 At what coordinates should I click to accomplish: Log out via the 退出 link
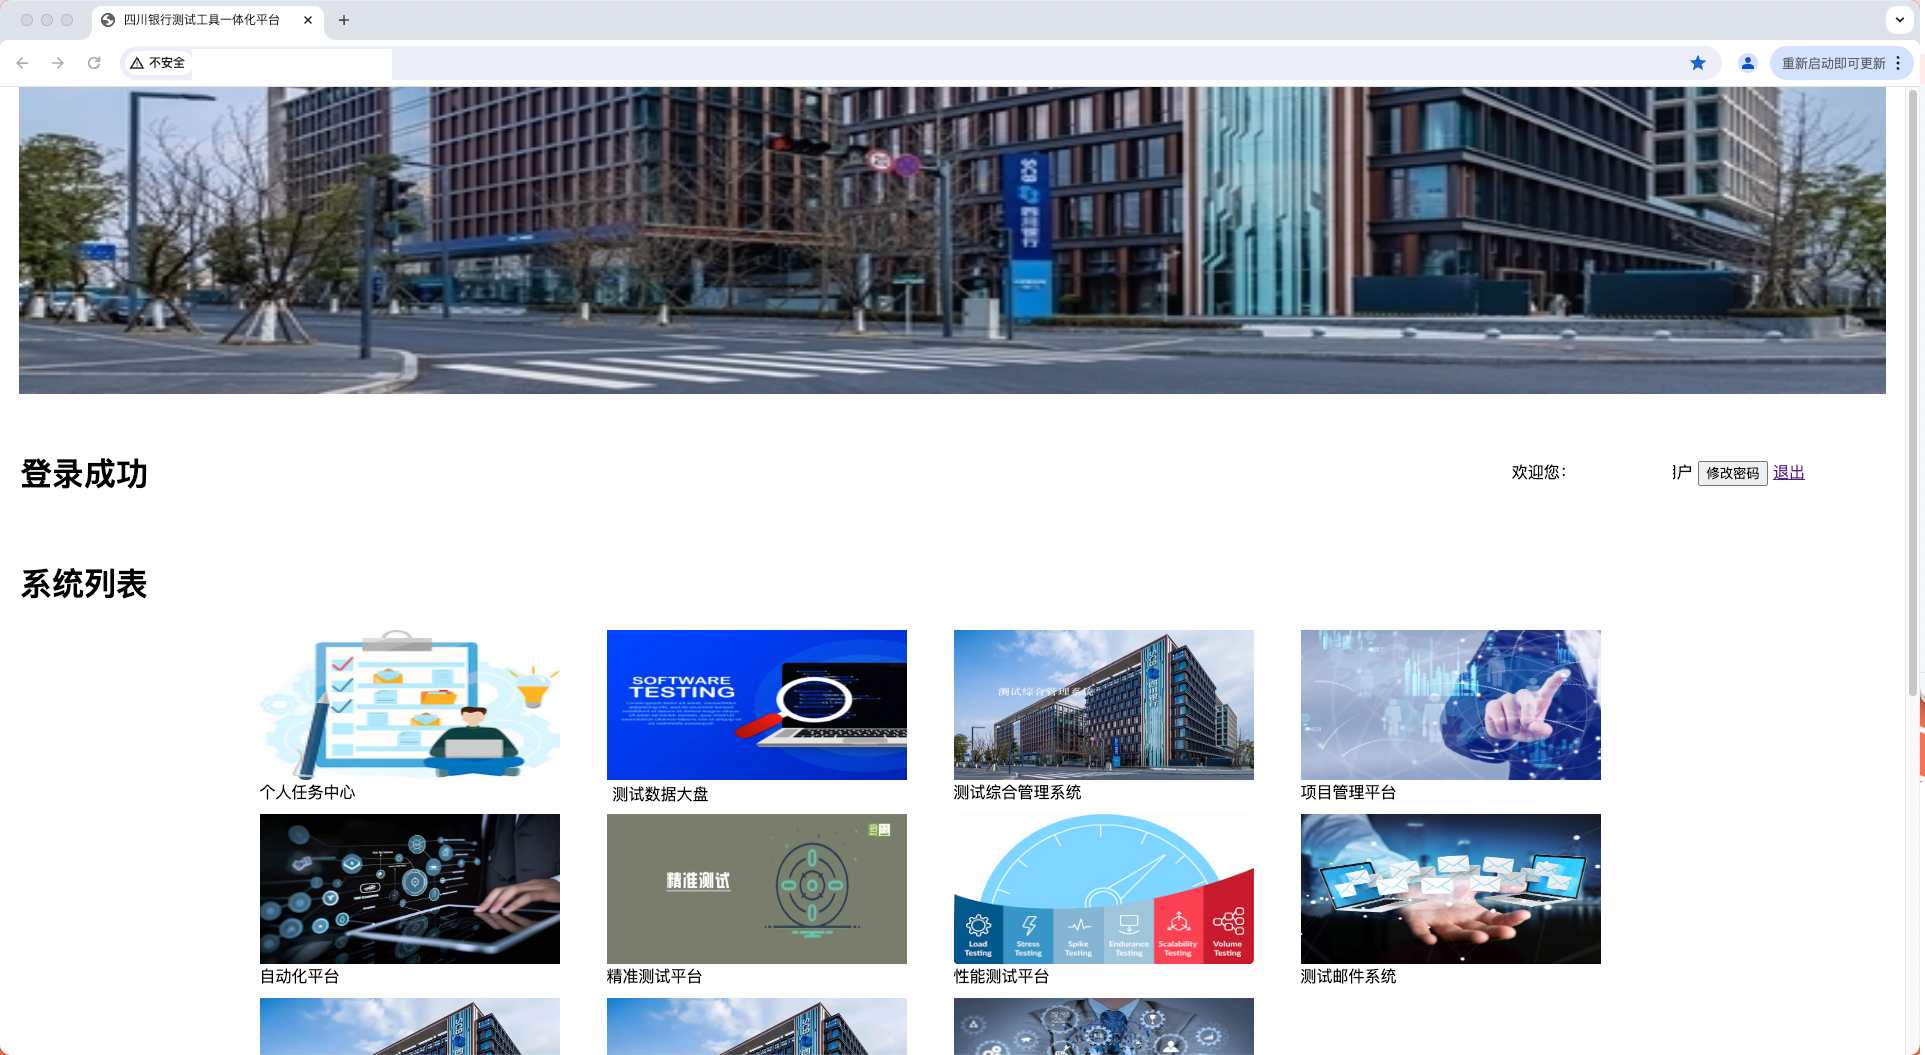(1789, 472)
